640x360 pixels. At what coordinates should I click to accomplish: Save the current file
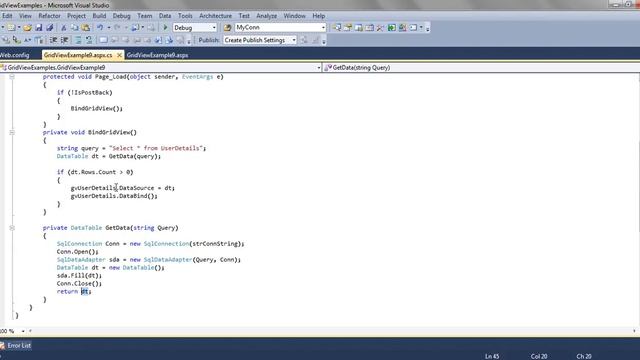[39, 28]
